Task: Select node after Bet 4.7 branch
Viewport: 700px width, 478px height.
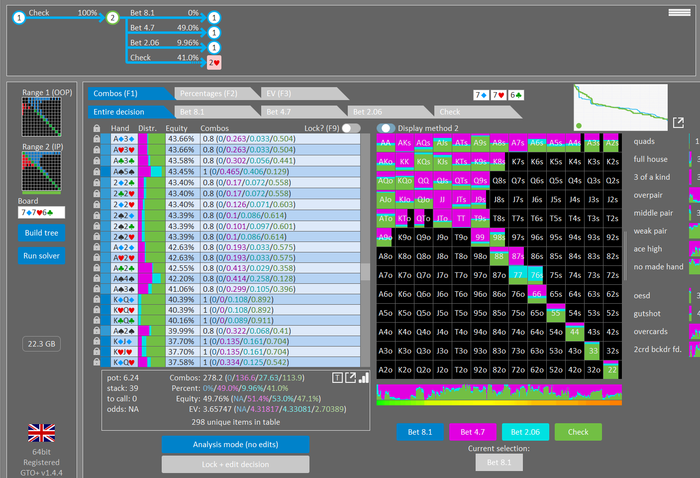Action: pyautogui.click(x=214, y=33)
